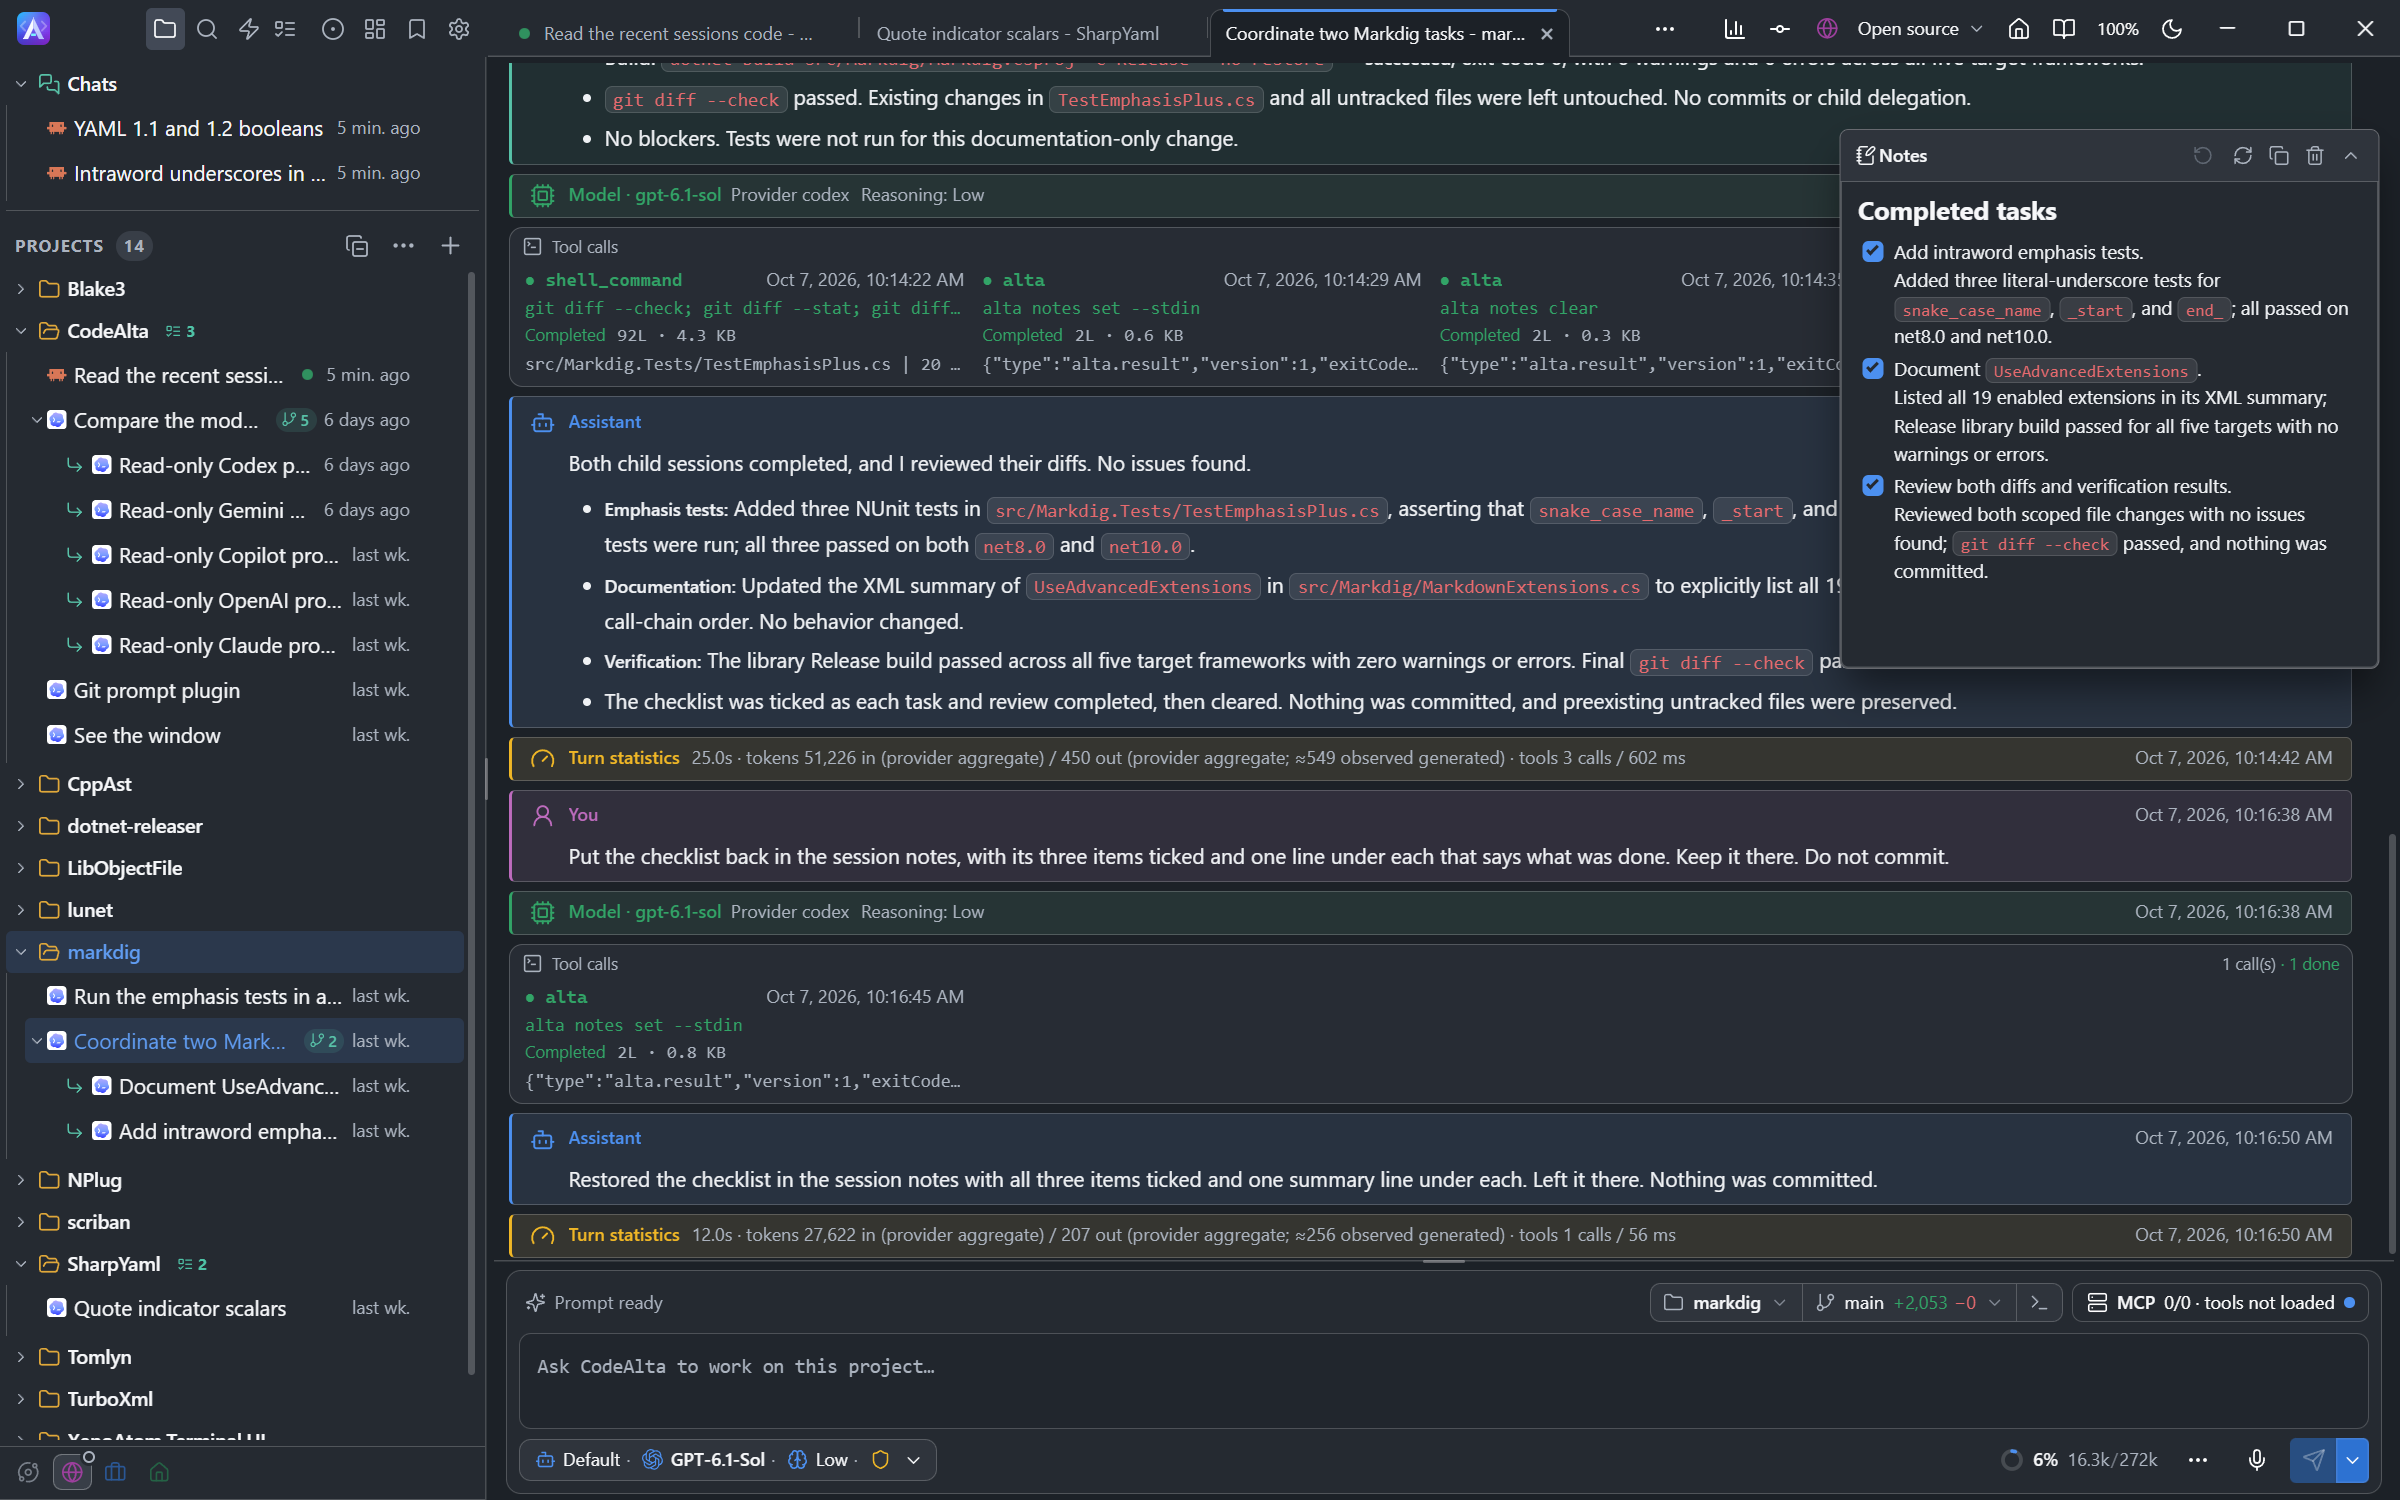Click the refresh icon in Notes panel
This screenshot has width=2400, height=1500.
click(x=2242, y=155)
